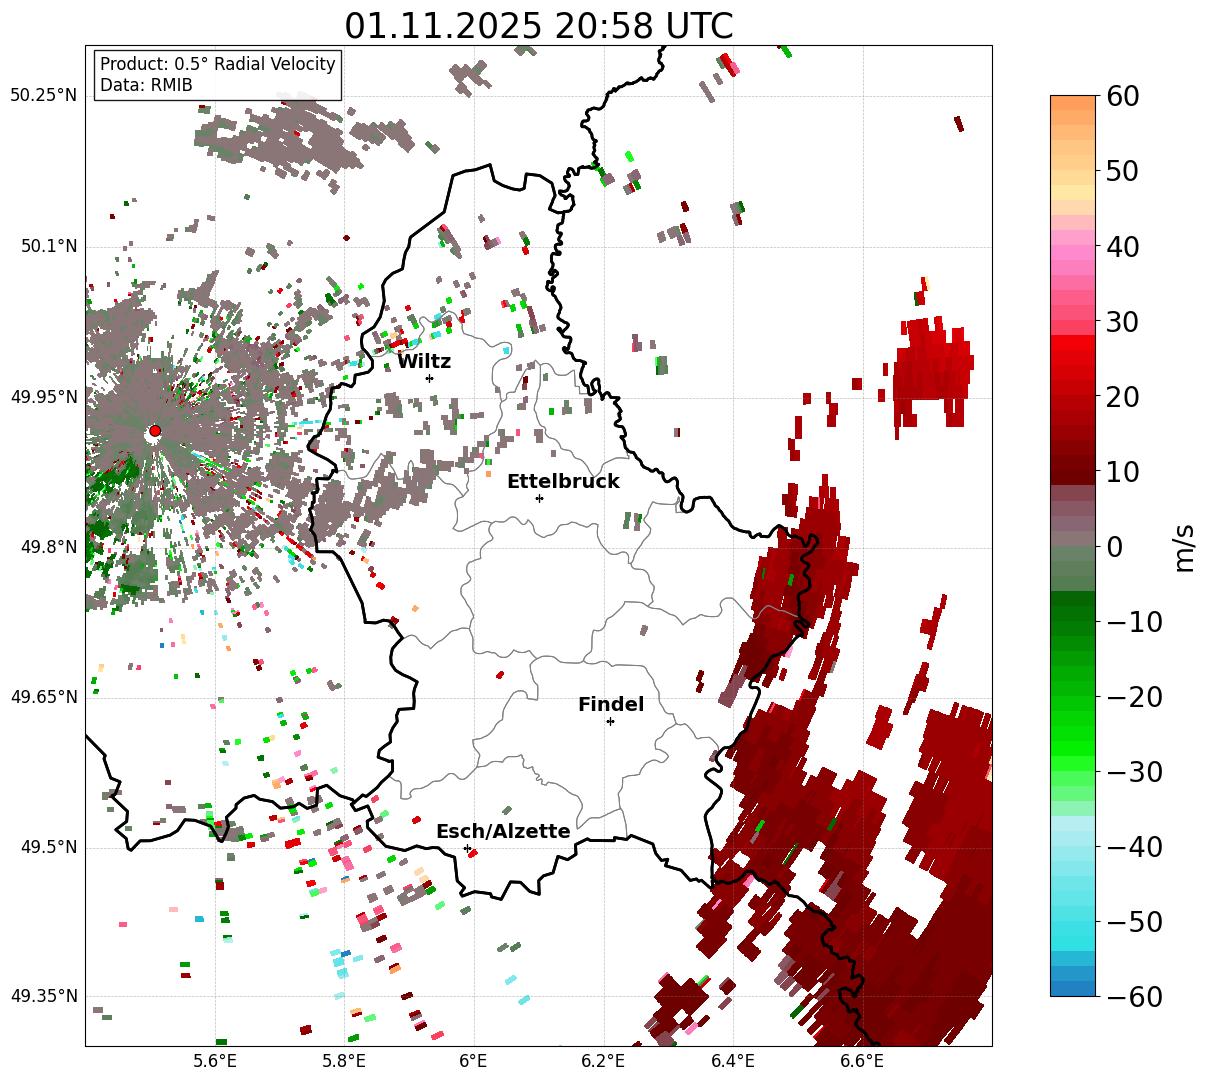Click the colorbar −30 tick label
Screen dimensions: 1207x1081
coord(1134,771)
